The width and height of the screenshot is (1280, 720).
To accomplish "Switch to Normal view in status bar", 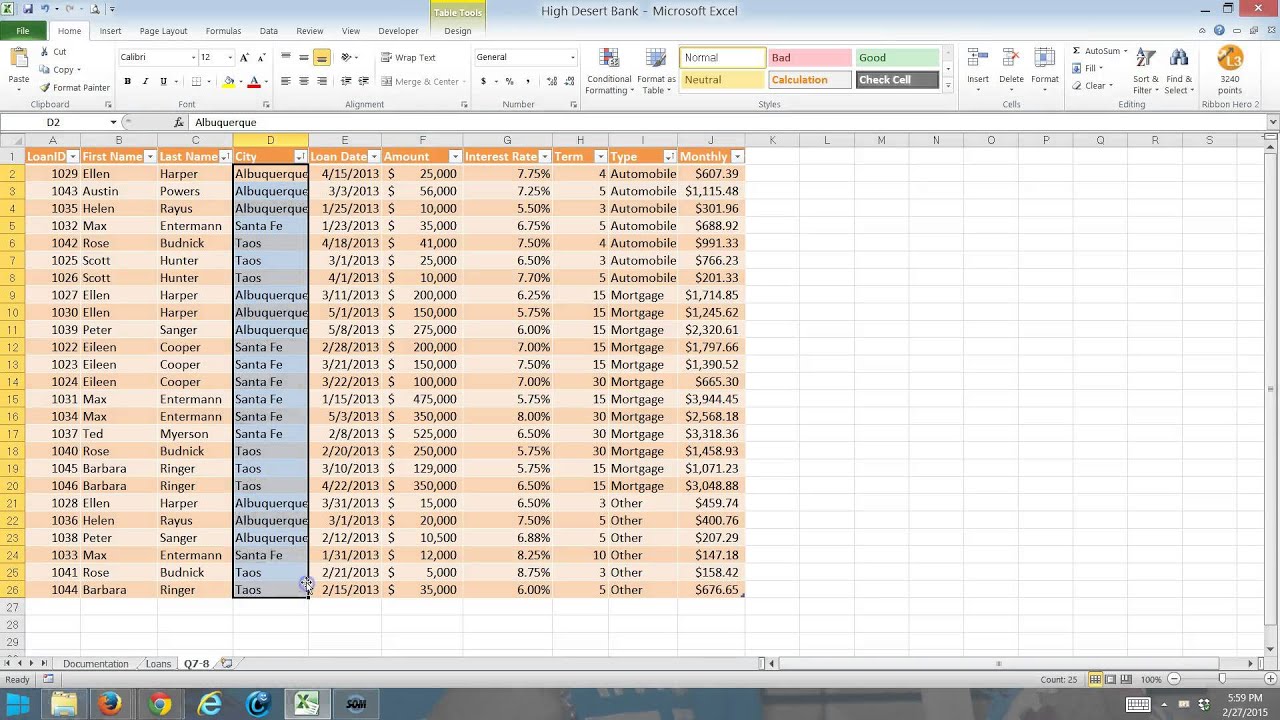I will click(1096, 680).
